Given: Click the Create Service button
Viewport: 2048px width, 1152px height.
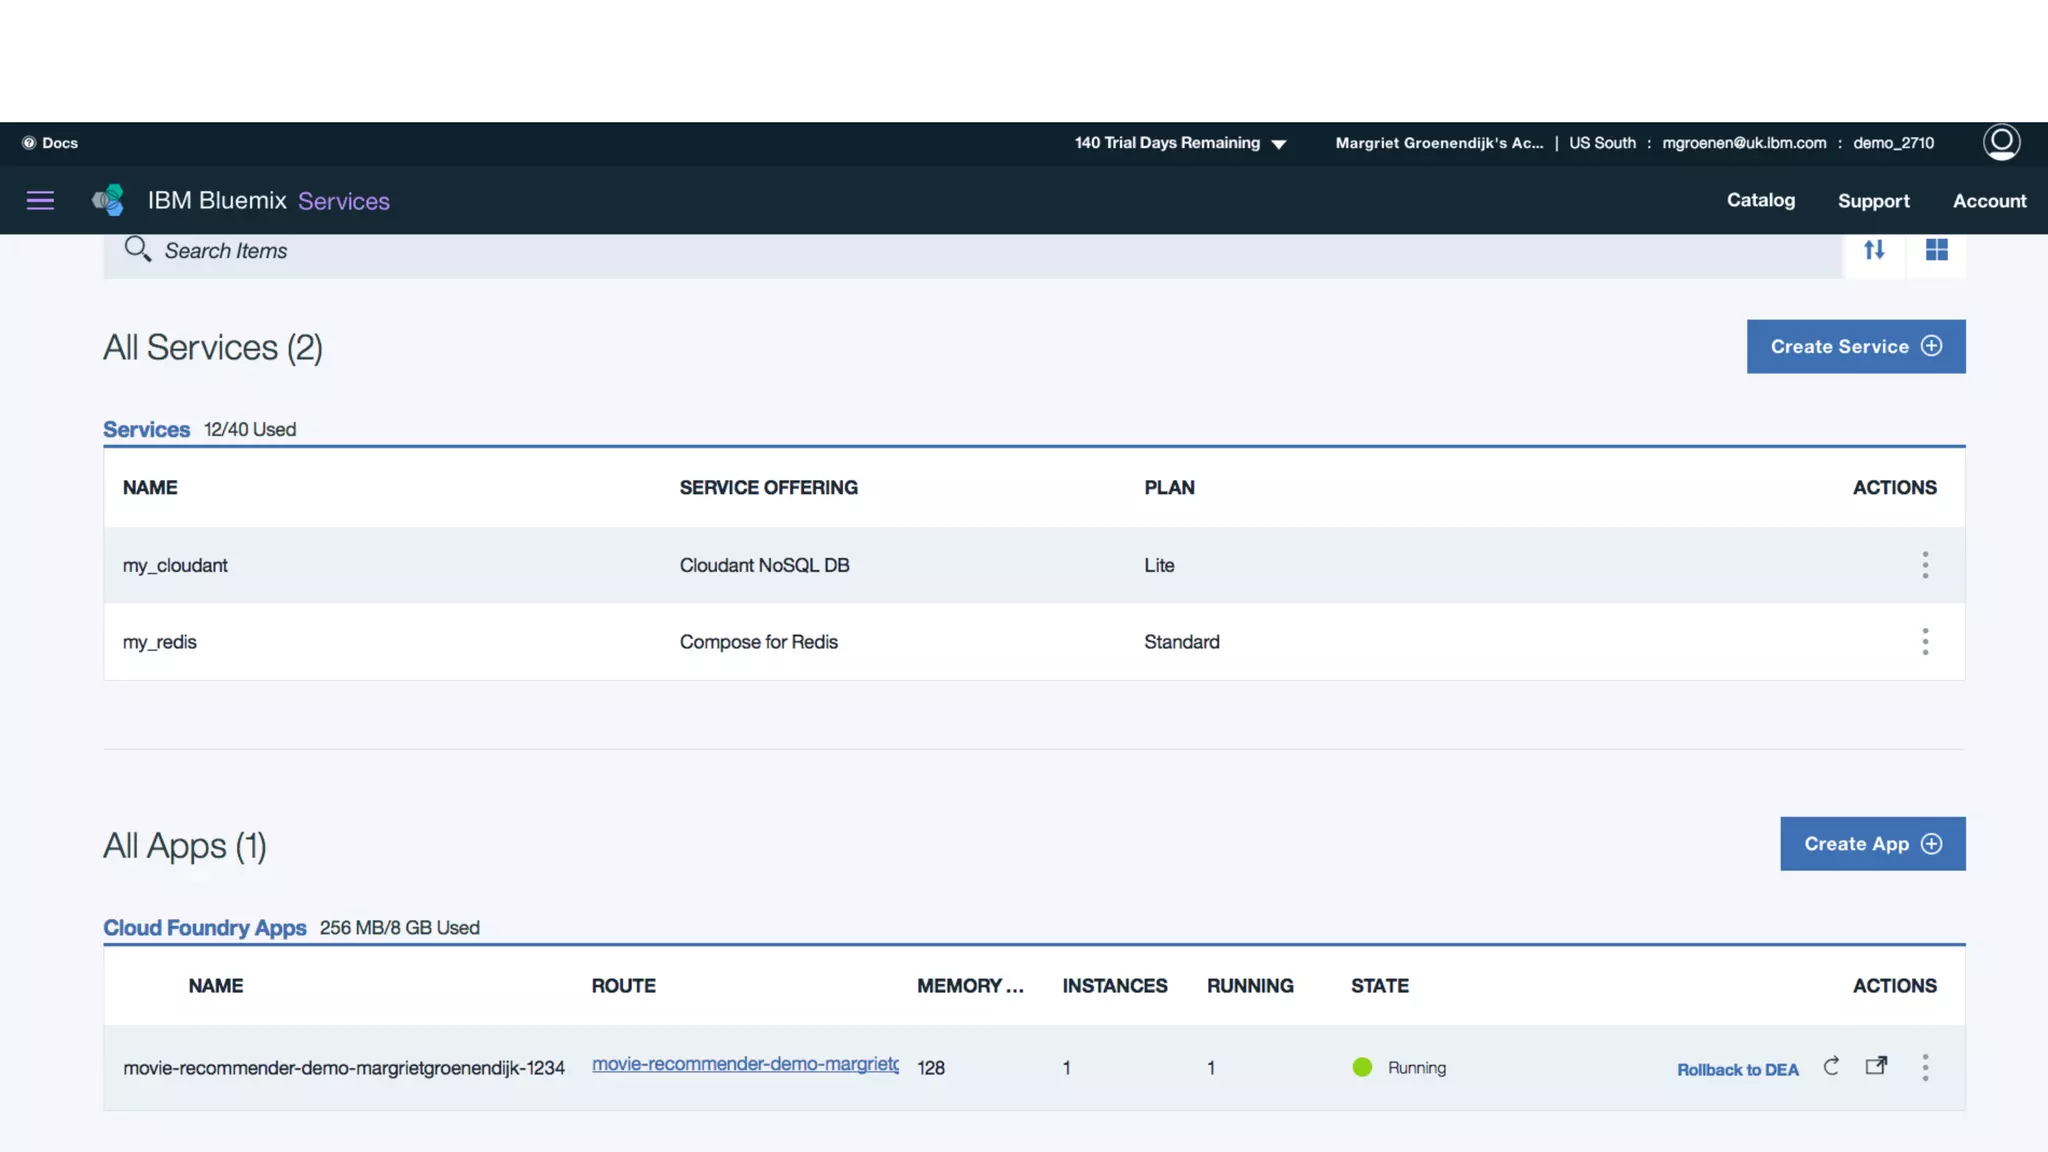Looking at the screenshot, I should point(1855,347).
